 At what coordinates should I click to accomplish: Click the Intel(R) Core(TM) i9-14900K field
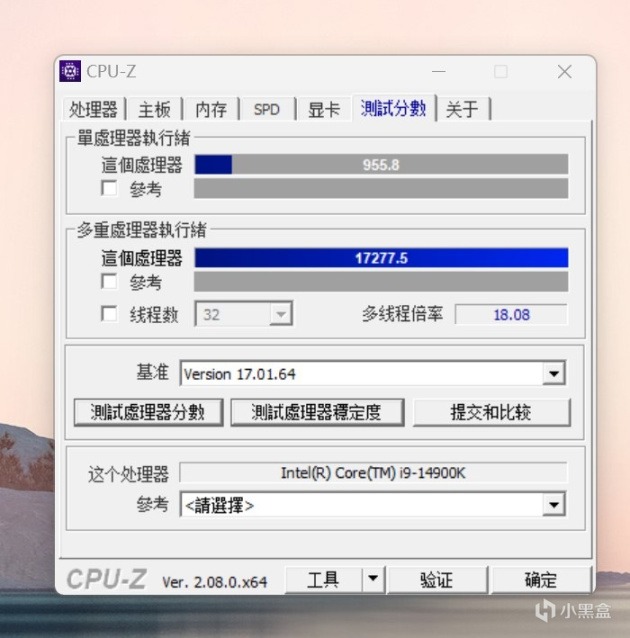click(373, 473)
